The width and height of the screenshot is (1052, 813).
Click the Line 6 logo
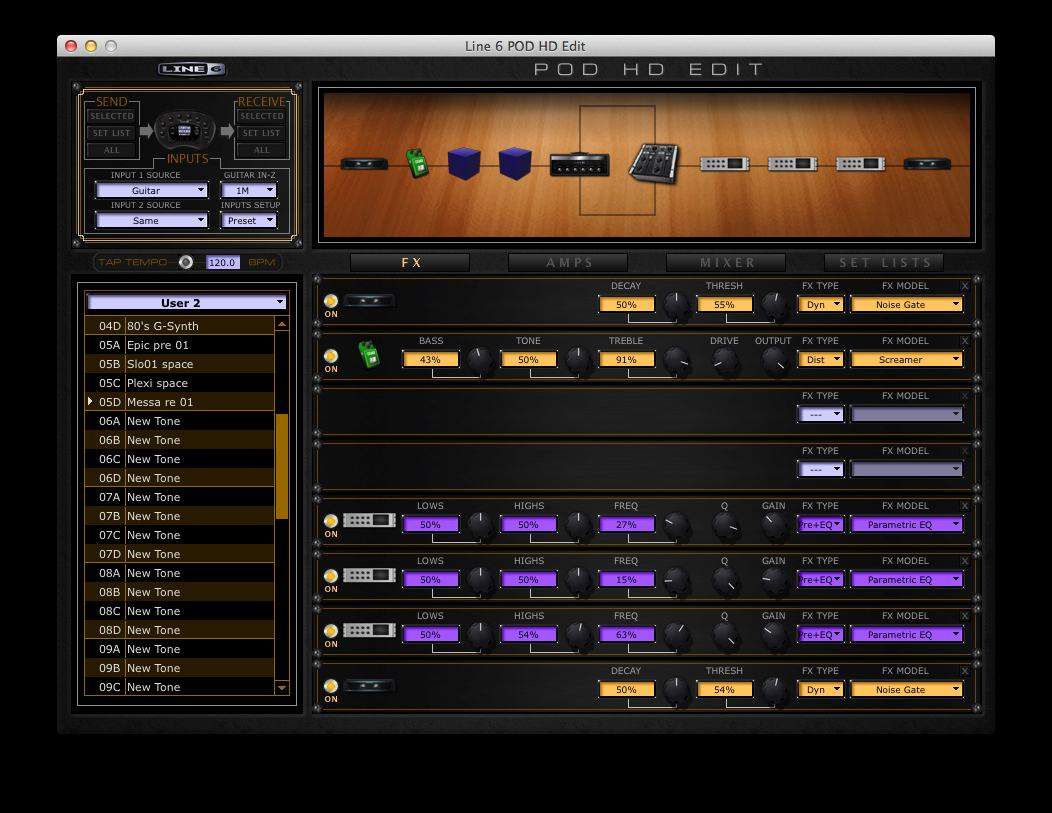pos(191,69)
